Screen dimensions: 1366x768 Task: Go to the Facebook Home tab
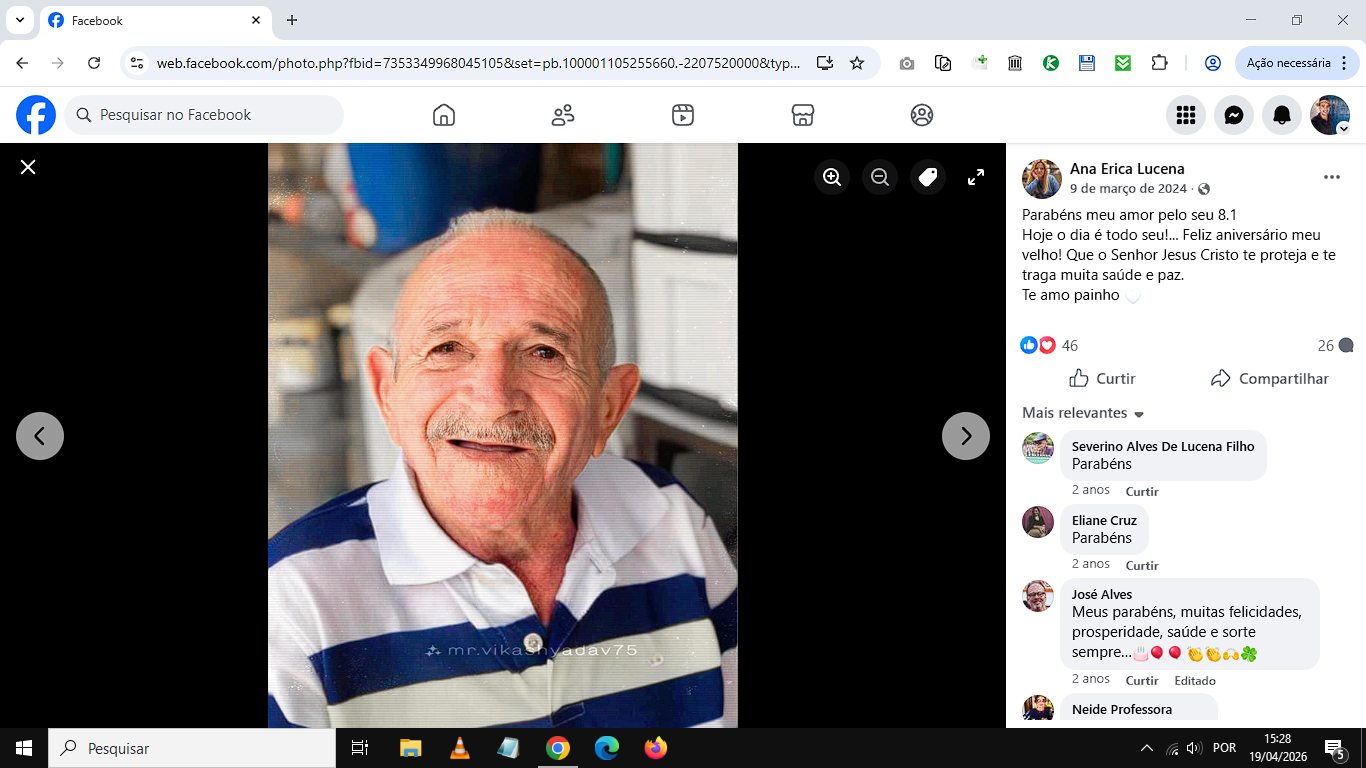pyautogui.click(x=444, y=115)
